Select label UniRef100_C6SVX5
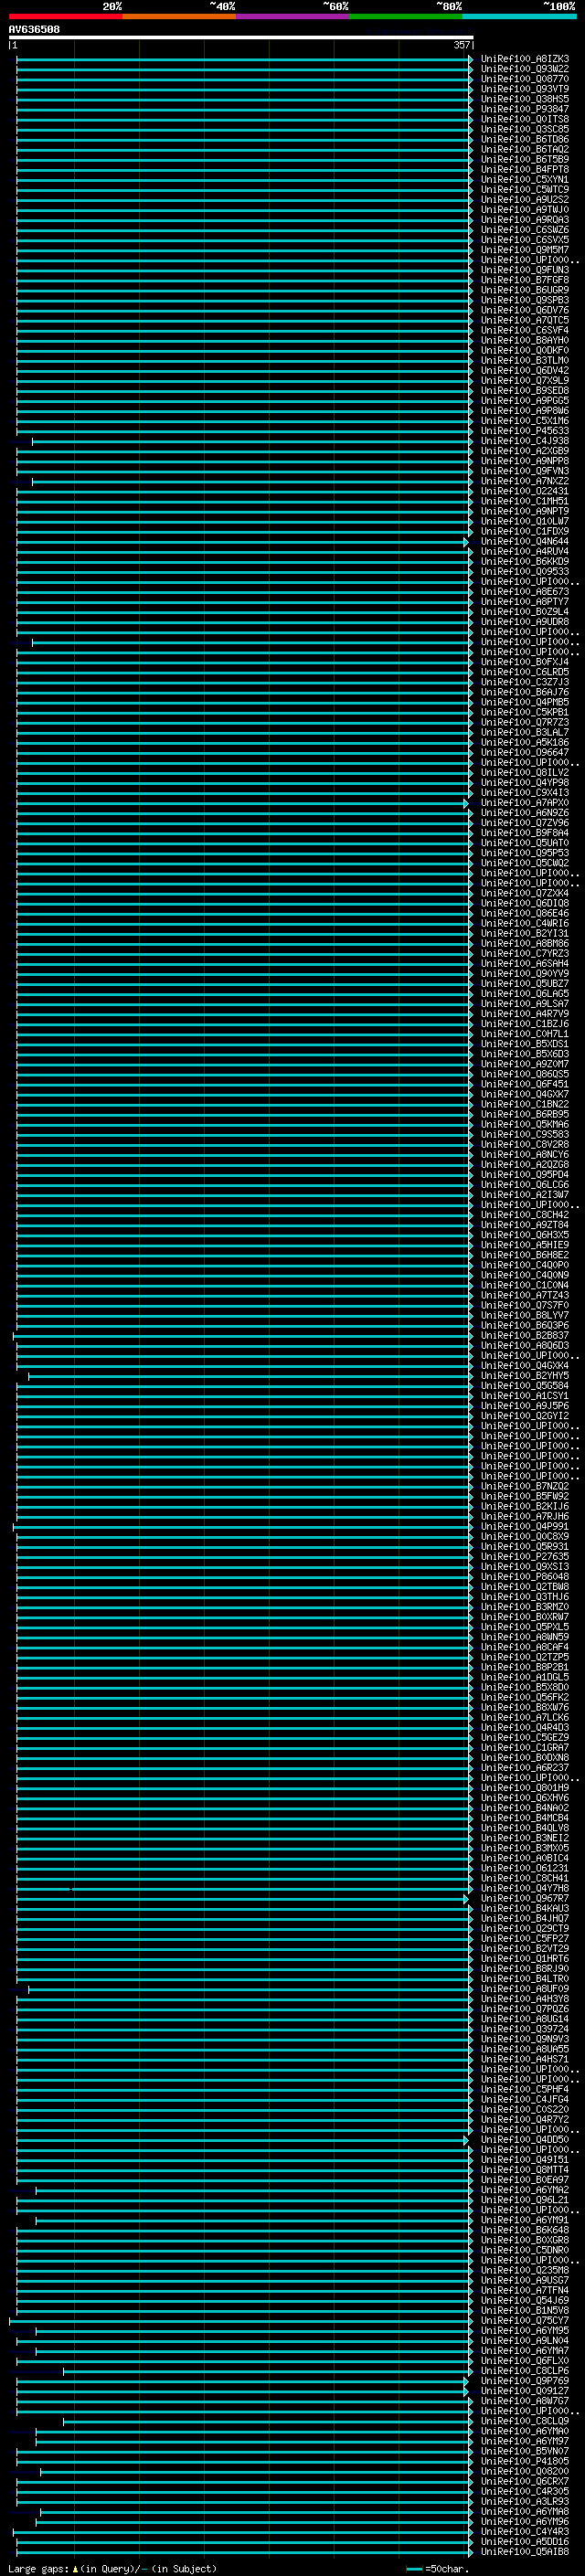The image size is (585, 2576). 524,240
